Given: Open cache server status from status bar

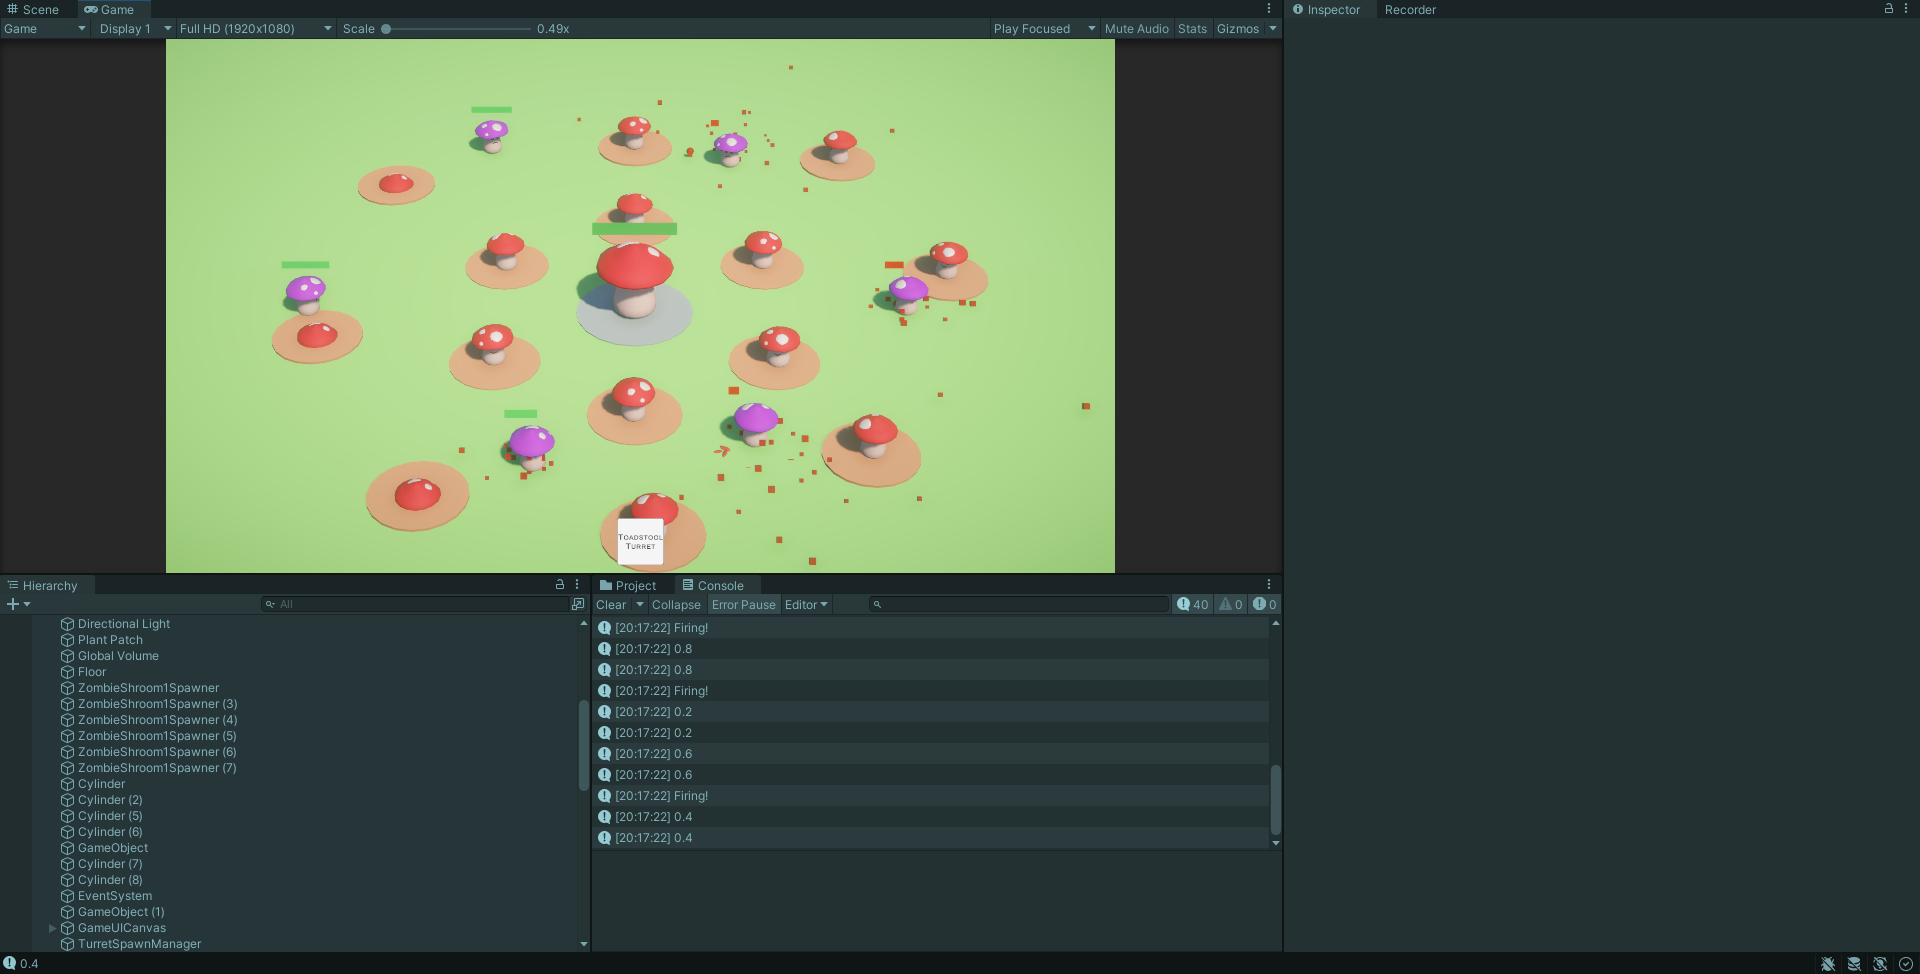Looking at the screenshot, I should [x=1855, y=963].
